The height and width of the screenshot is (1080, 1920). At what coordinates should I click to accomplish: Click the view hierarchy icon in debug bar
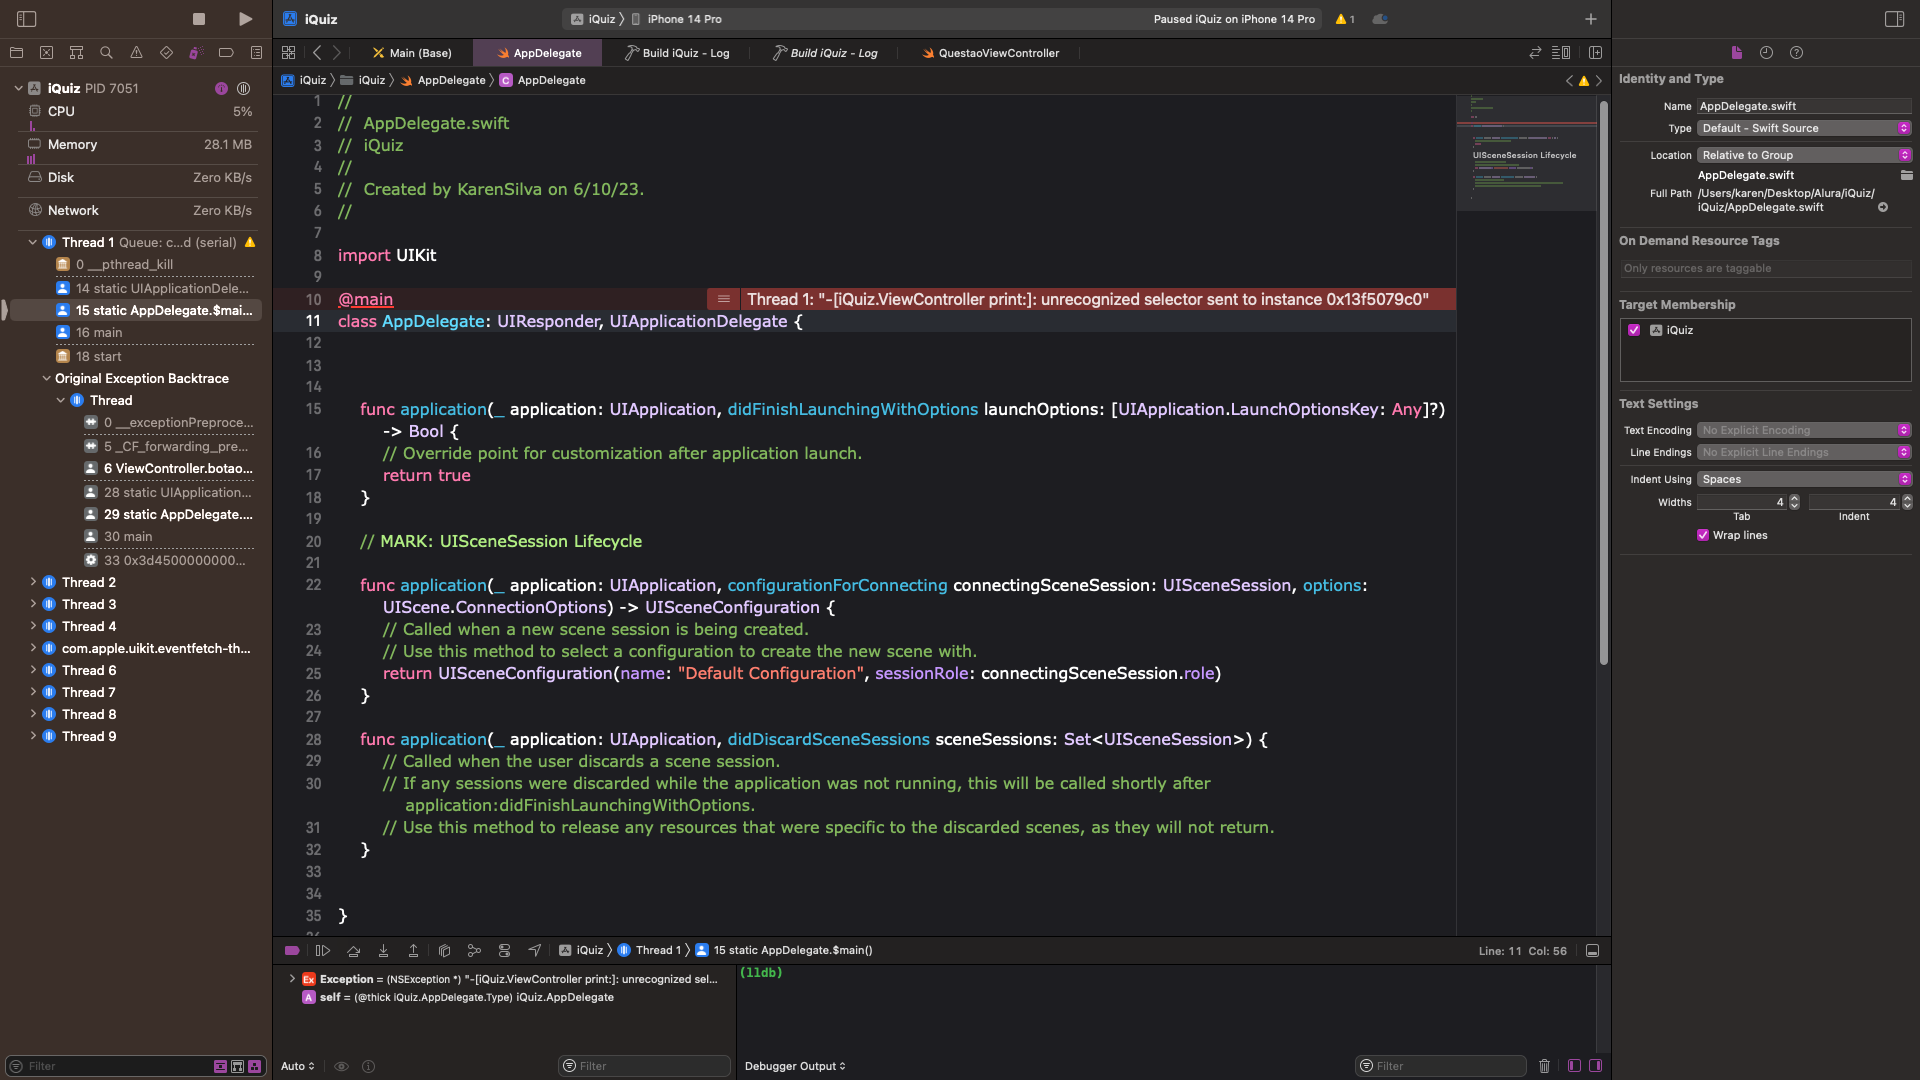[x=444, y=949]
